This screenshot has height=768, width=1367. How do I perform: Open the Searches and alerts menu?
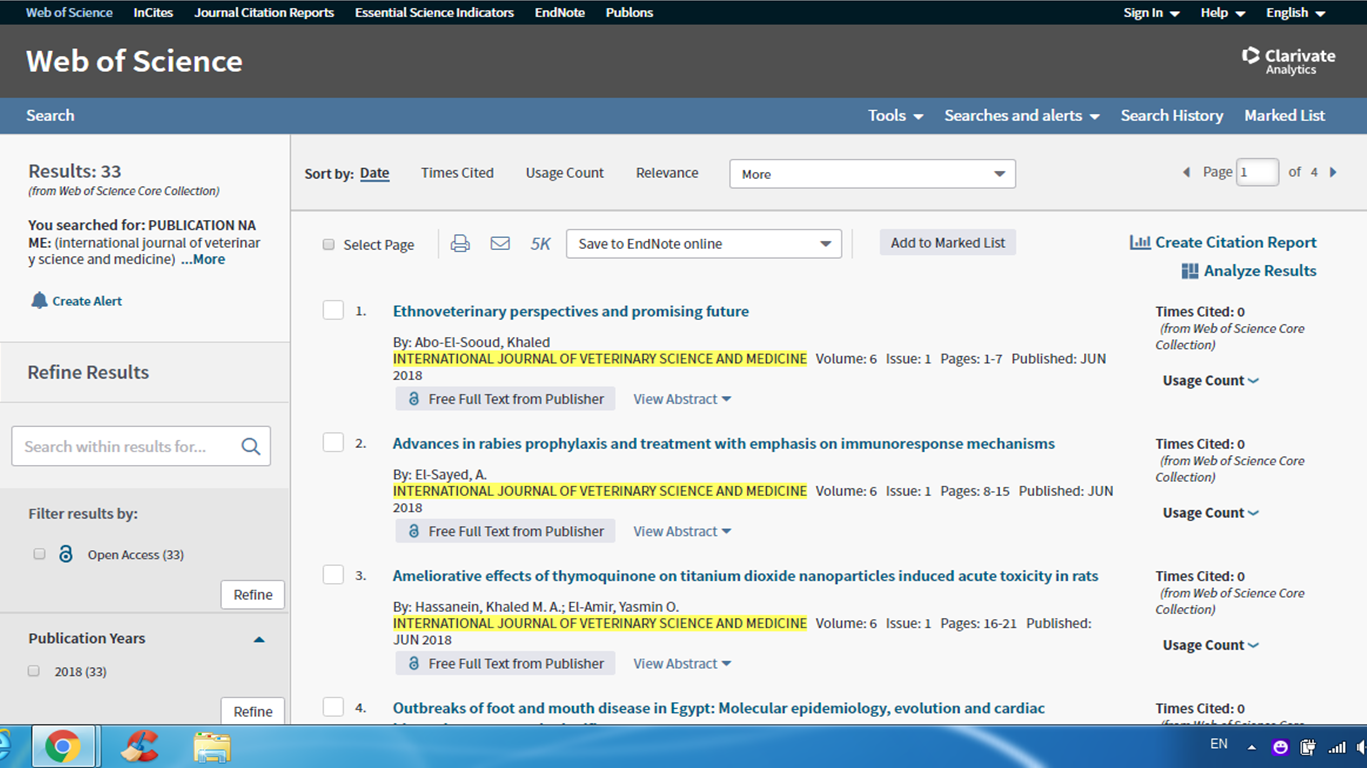pyautogui.click(x=1021, y=116)
